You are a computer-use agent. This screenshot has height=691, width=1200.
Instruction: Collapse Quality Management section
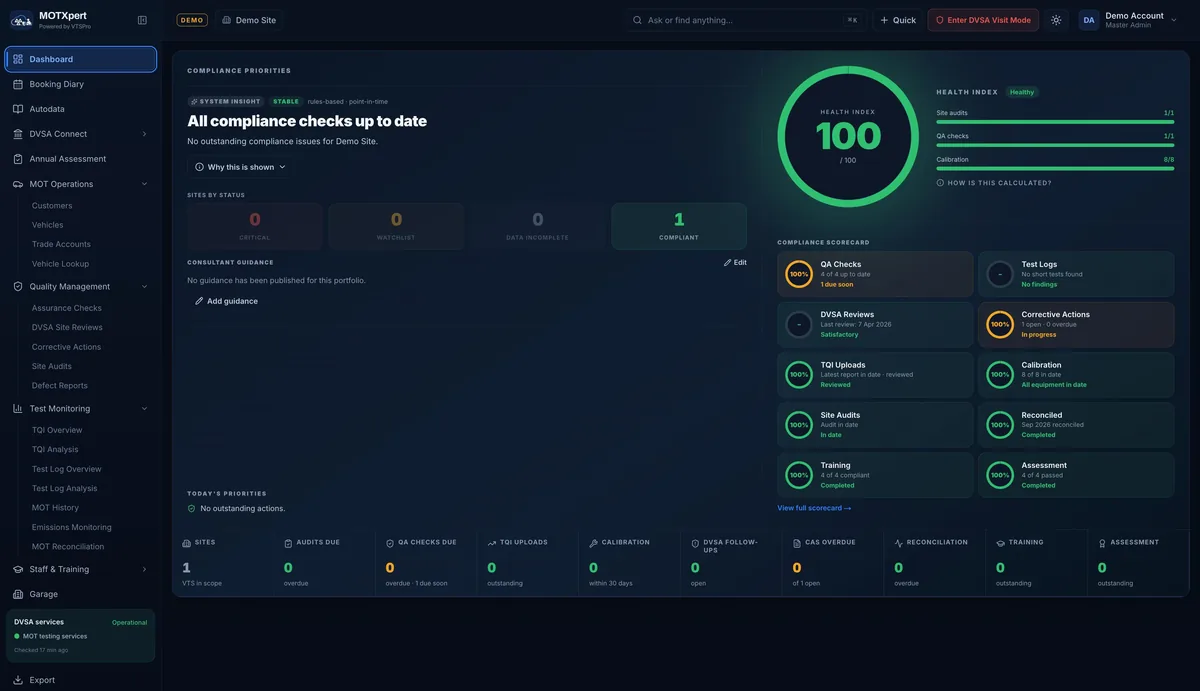pyautogui.click(x=144, y=286)
